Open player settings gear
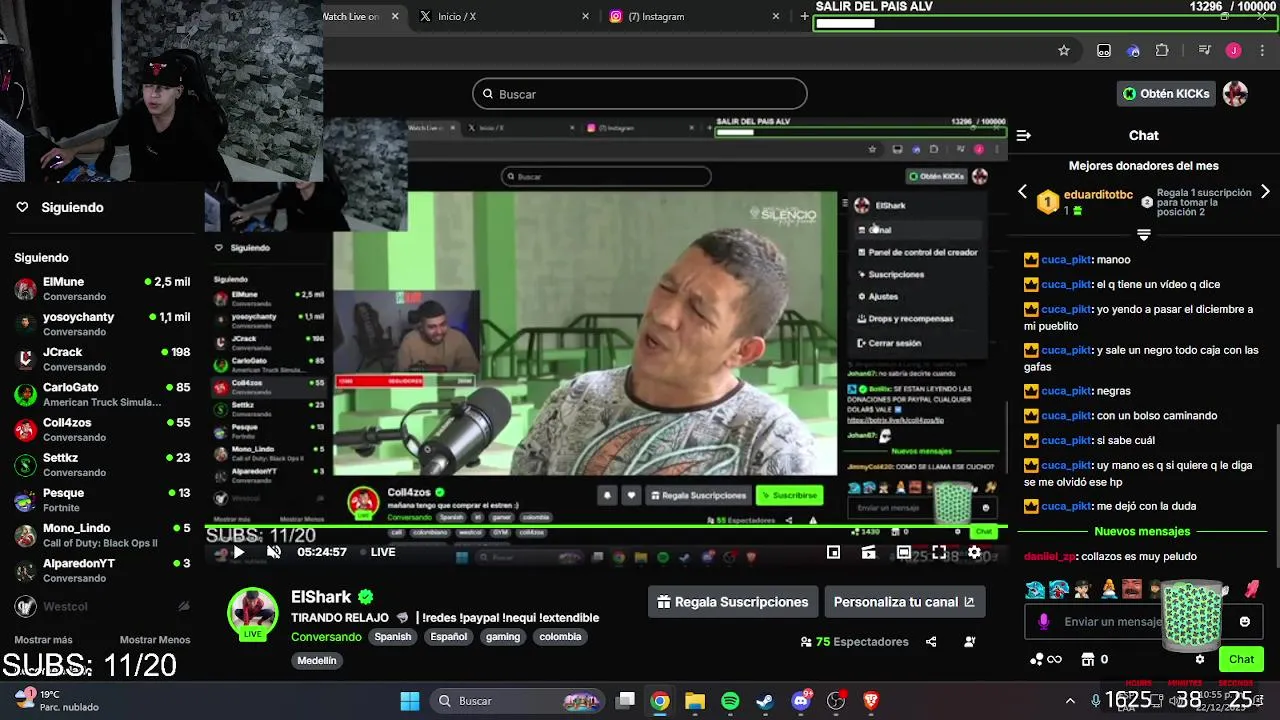Viewport: 1280px width, 720px height. pyautogui.click(x=974, y=552)
